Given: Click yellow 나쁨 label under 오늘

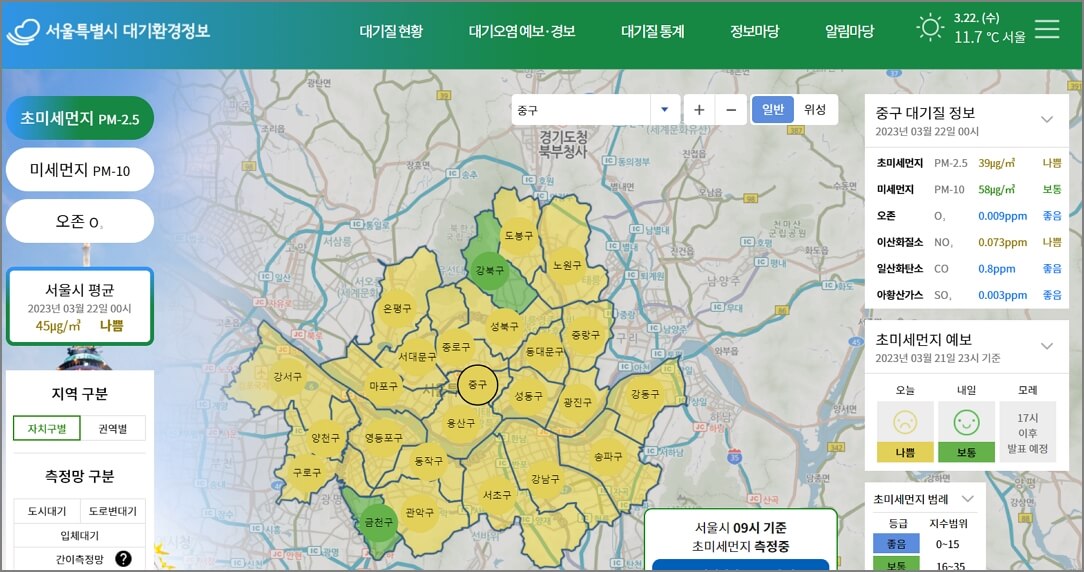Looking at the screenshot, I should pyautogui.click(x=904, y=452).
